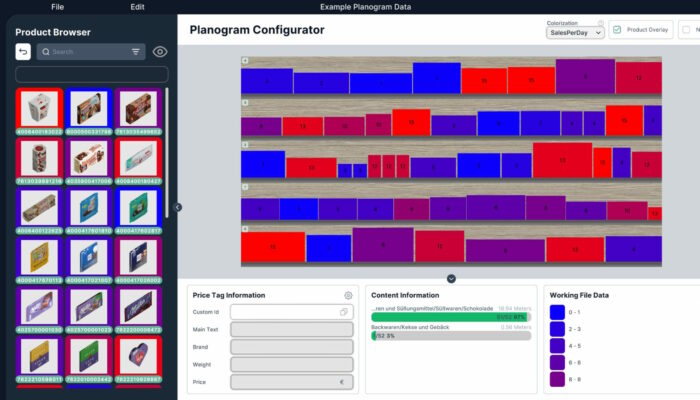Click the Product Browser vertical scrollbar
The width and height of the screenshot is (700, 400).
[x=167, y=153]
